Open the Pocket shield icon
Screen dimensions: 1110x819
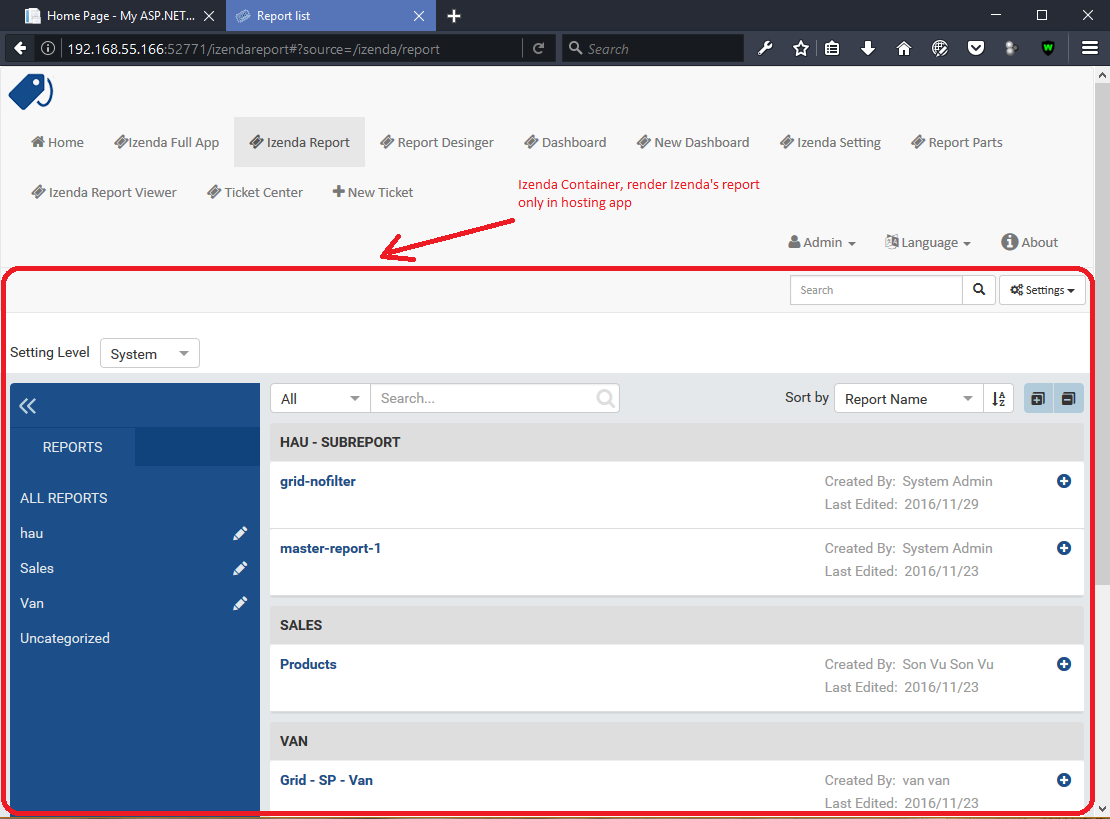pos(975,48)
